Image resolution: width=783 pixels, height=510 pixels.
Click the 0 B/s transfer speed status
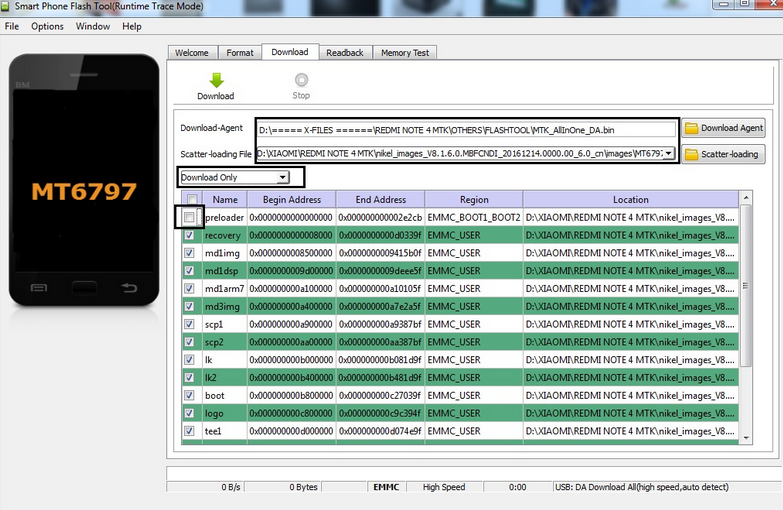pyautogui.click(x=231, y=487)
